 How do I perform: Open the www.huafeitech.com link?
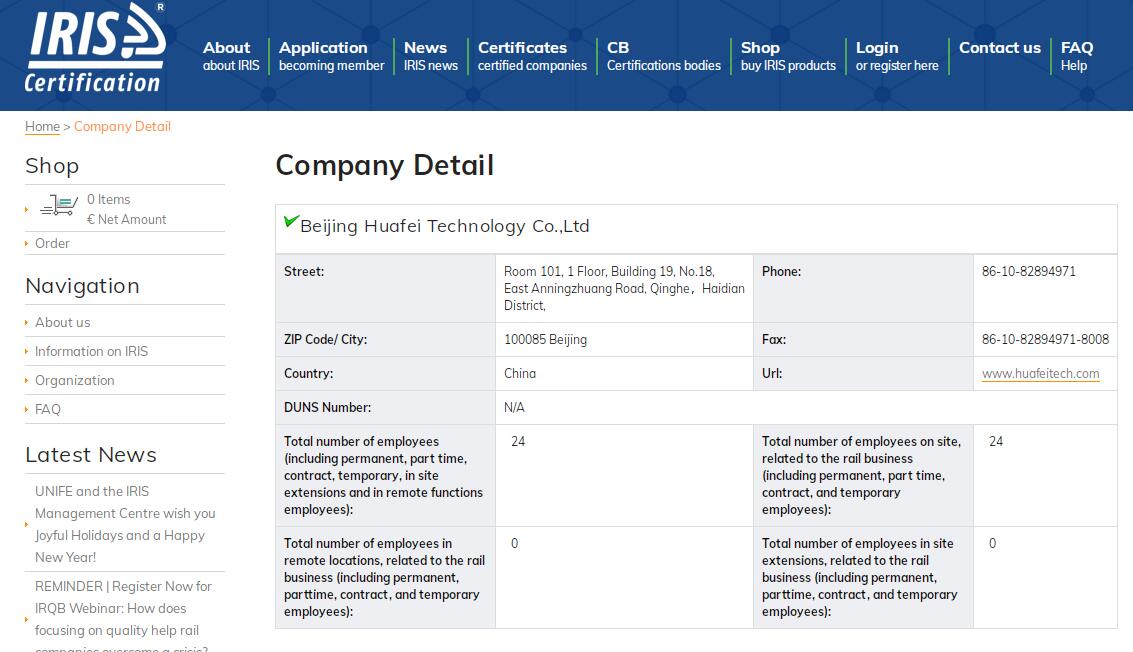pos(1040,374)
